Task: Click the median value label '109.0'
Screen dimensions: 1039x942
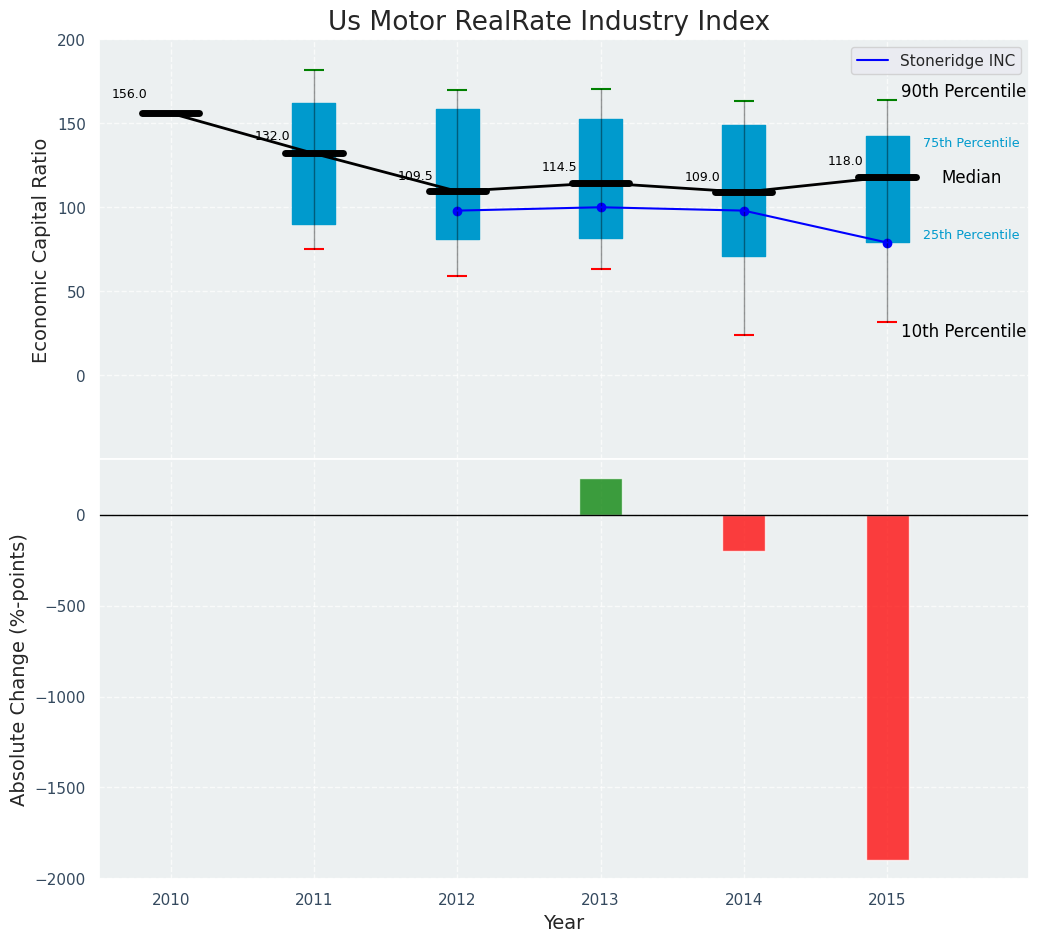Action: (x=702, y=178)
